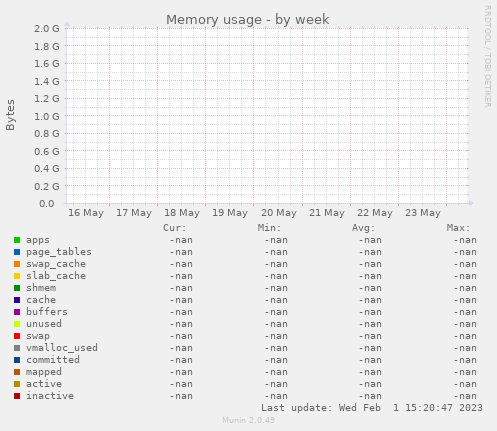This screenshot has width=497, height=431.
Task: Click the '0.0' y-axis label
Action: (x=47, y=204)
